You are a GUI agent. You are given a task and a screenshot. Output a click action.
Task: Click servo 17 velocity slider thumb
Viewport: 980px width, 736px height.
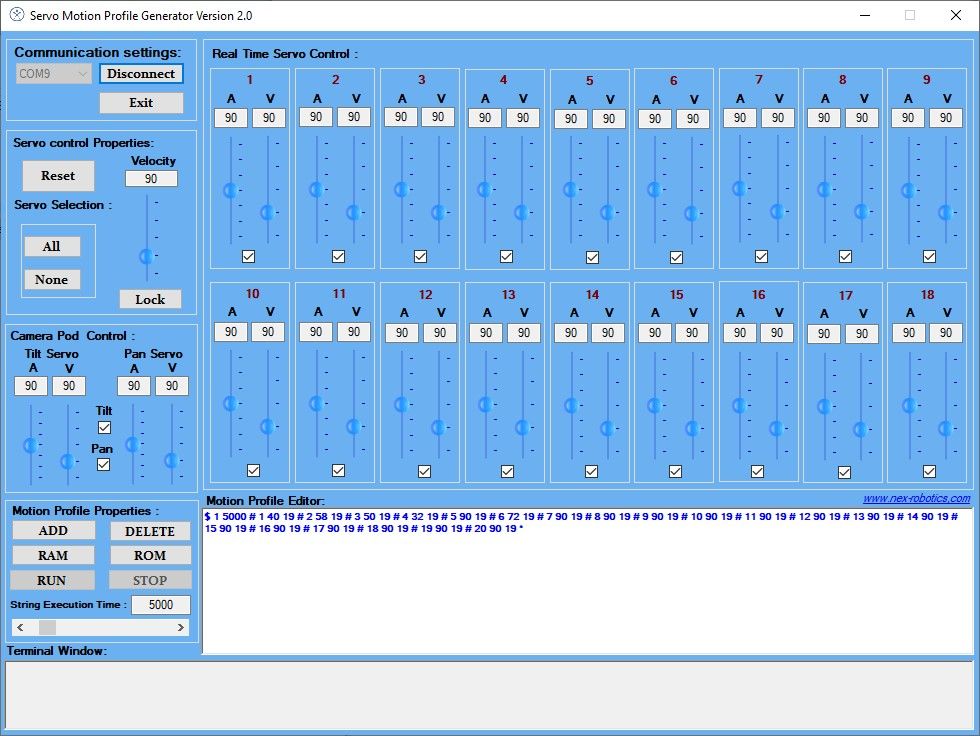coord(861,429)
